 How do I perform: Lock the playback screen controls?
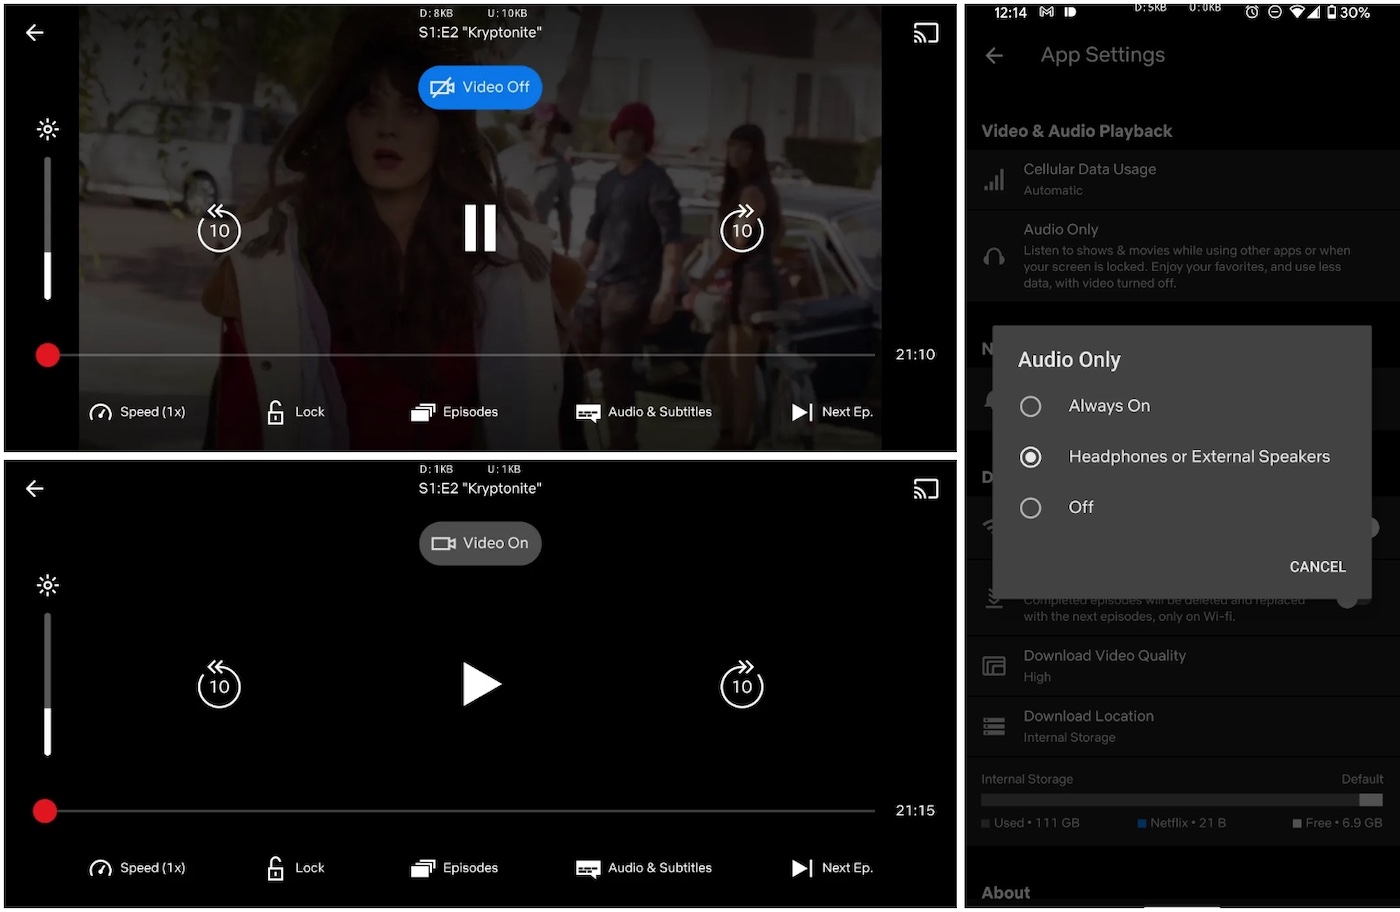296,411
